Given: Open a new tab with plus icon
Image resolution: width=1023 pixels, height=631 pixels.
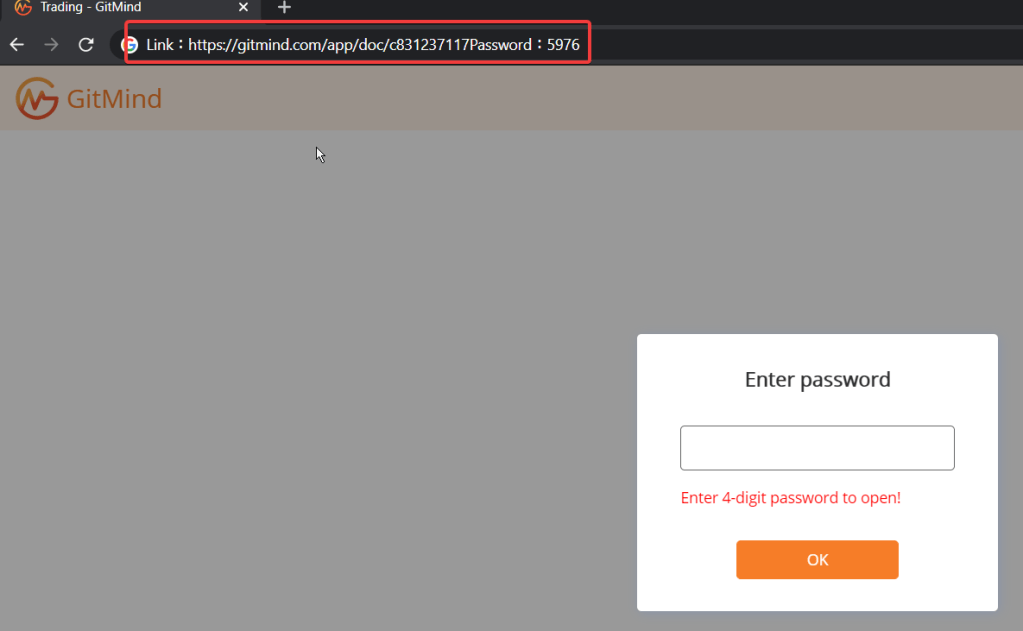Looking at the screenshot, I should 284,7.
